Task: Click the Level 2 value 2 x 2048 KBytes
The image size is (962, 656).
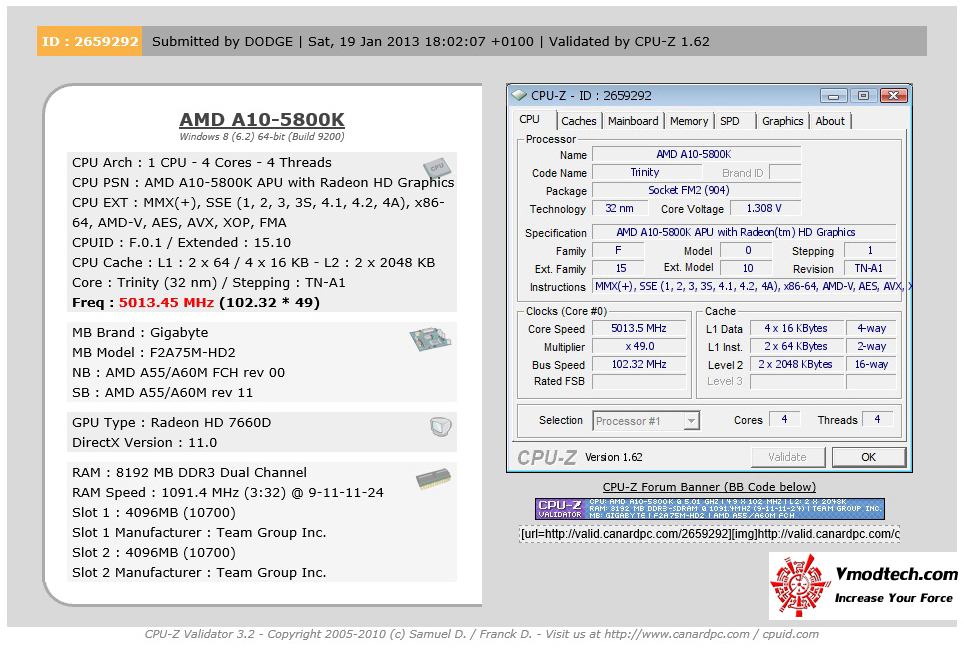Action: click(796, 364)
